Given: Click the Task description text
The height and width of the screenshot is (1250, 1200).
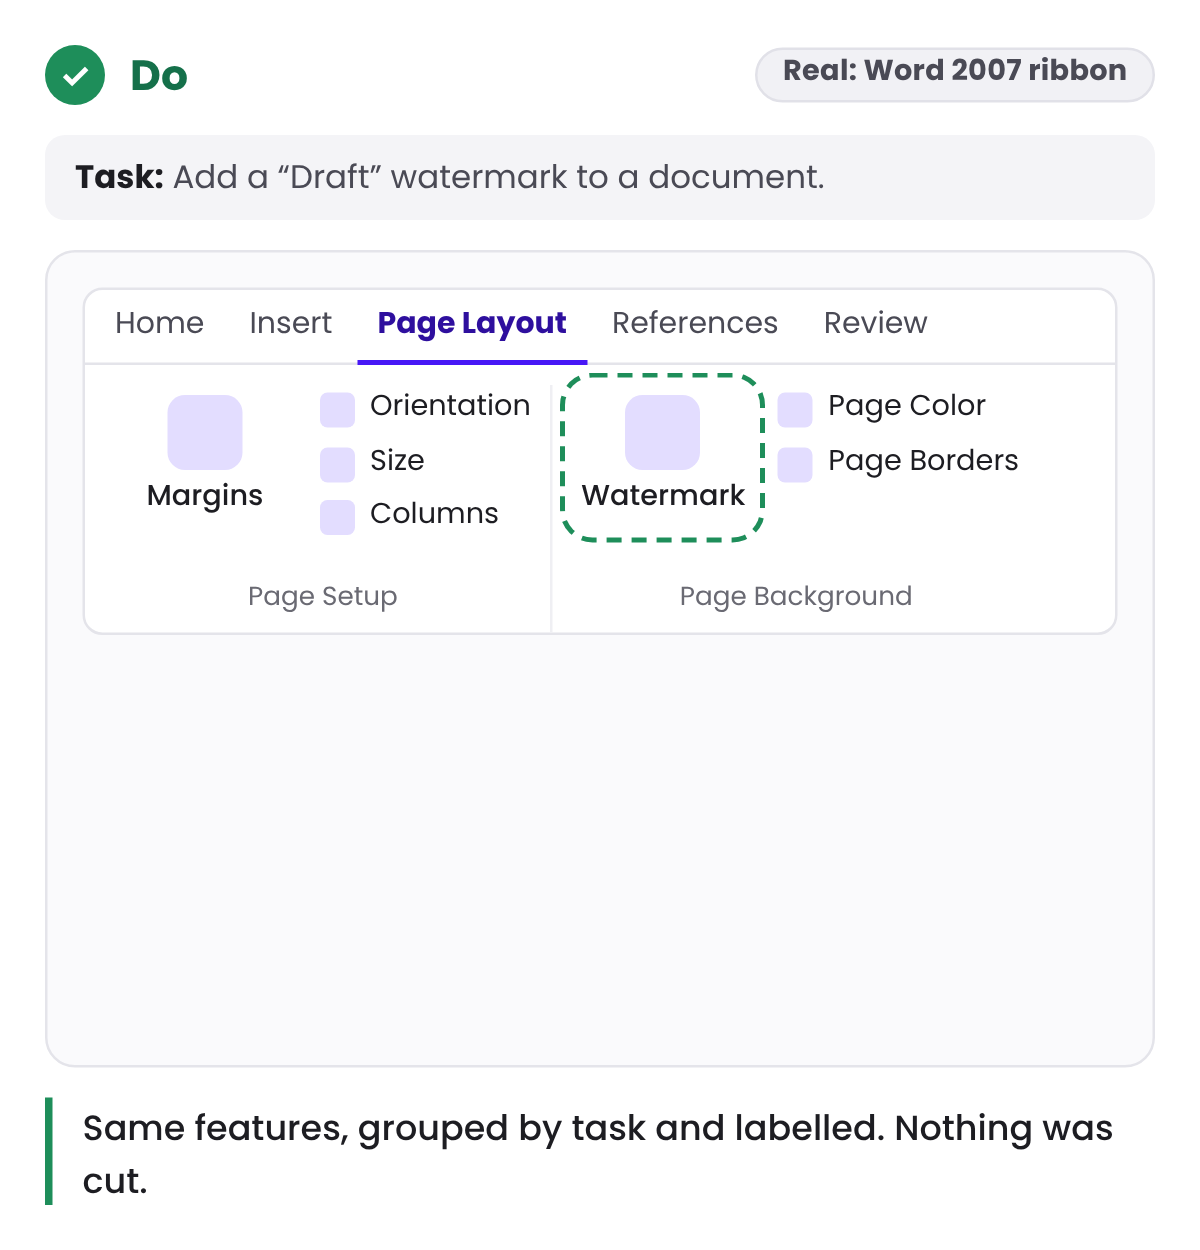Looking at the screenshot, I should 450,177.
